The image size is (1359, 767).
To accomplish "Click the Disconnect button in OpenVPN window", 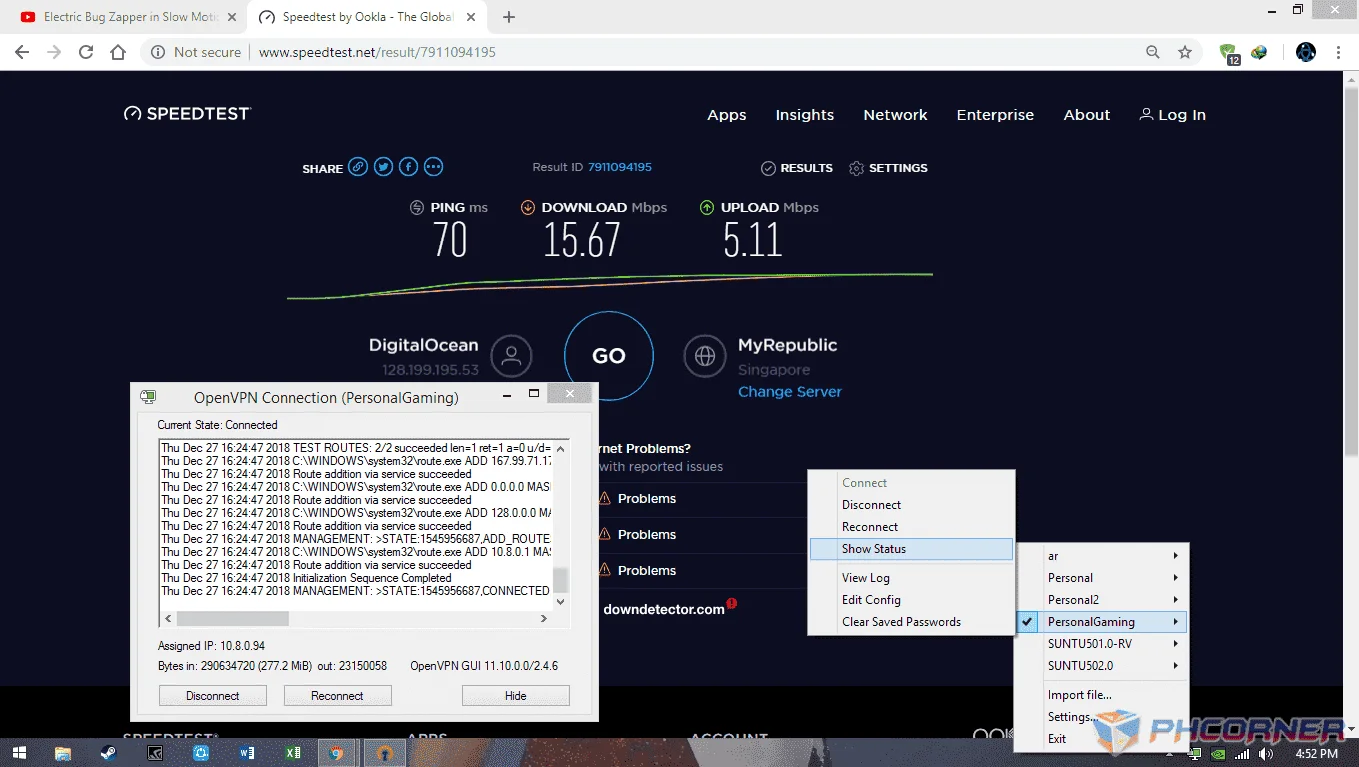I will click(x=213, y=695).
